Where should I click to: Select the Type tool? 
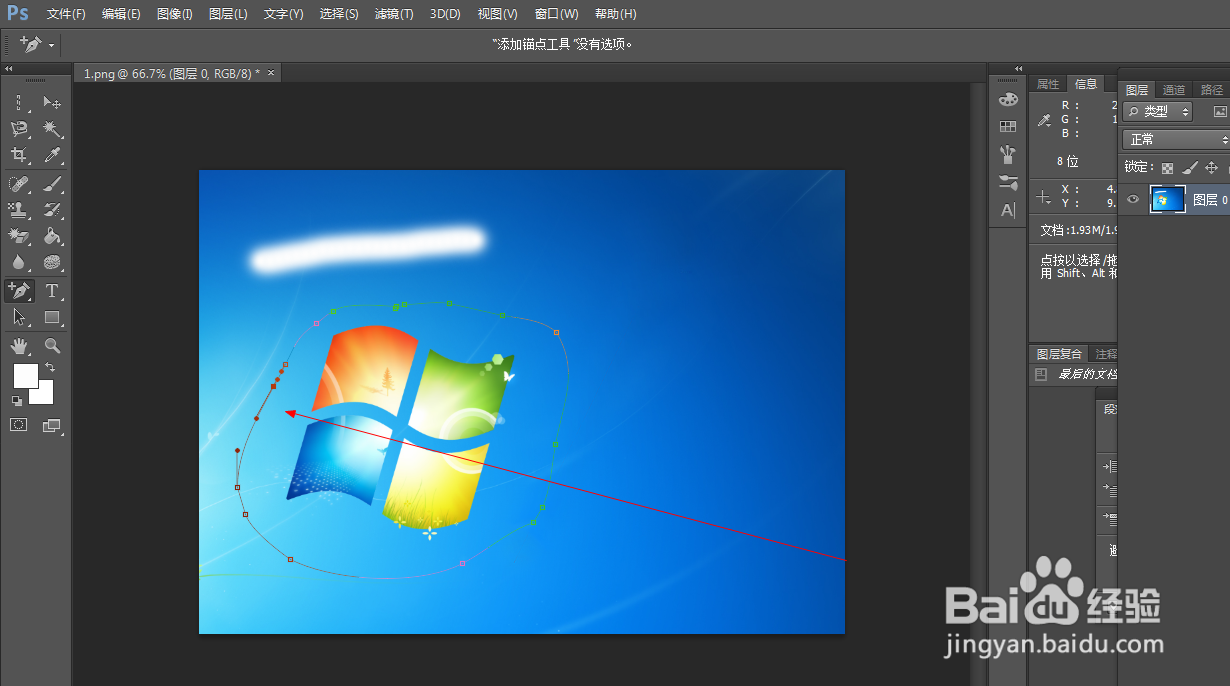coord(52,291)
